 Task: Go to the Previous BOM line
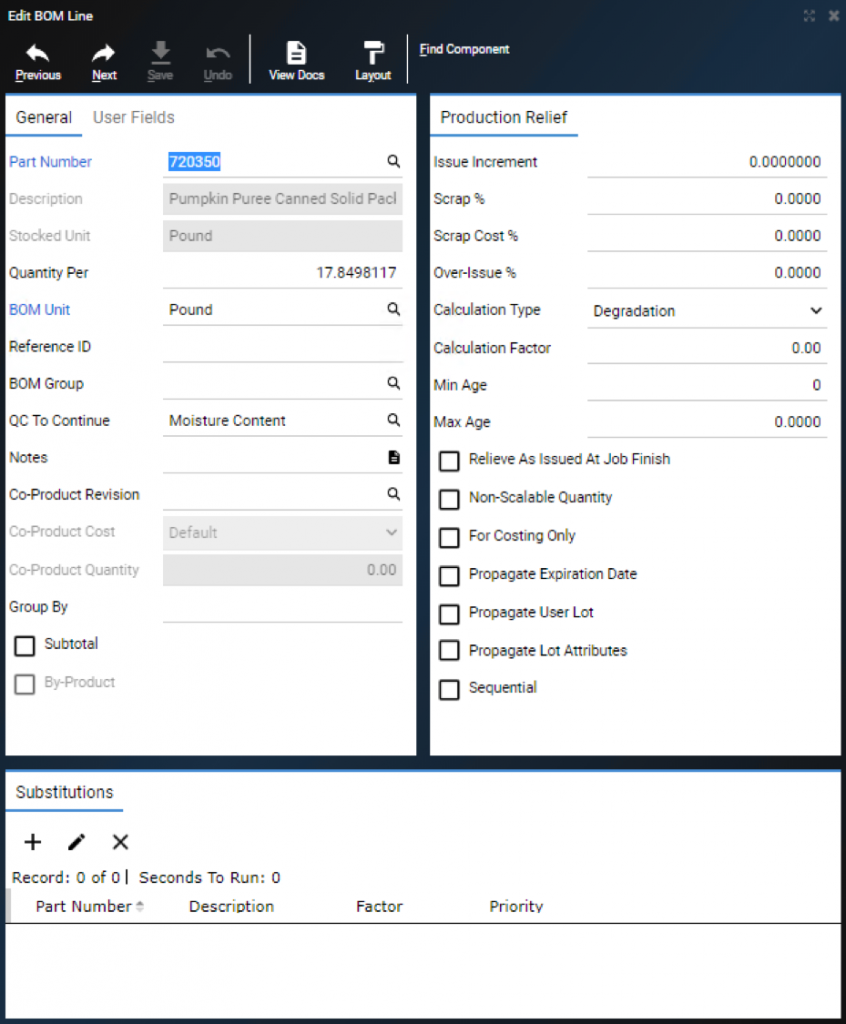point(38,62)
